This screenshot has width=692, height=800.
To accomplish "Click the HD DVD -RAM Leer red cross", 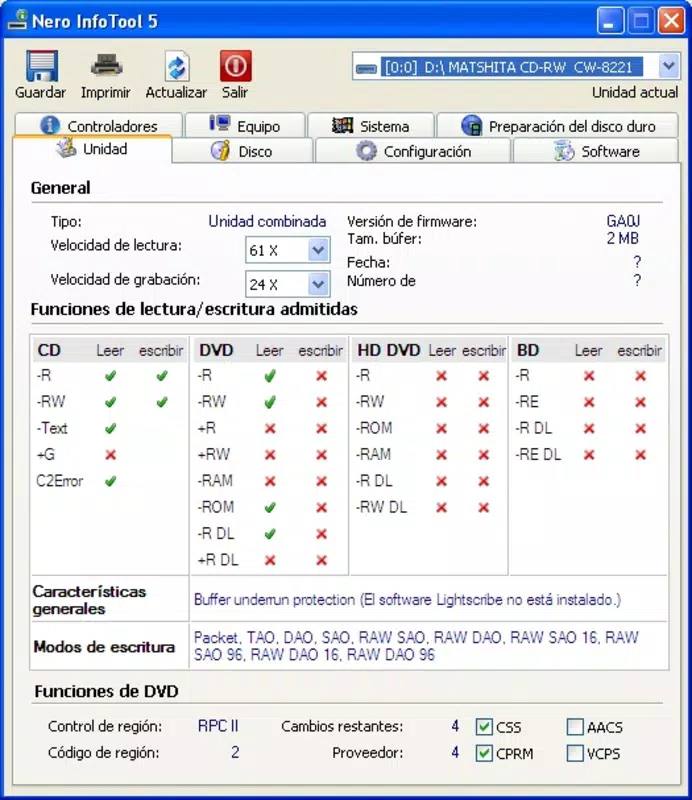I will 441,455.
